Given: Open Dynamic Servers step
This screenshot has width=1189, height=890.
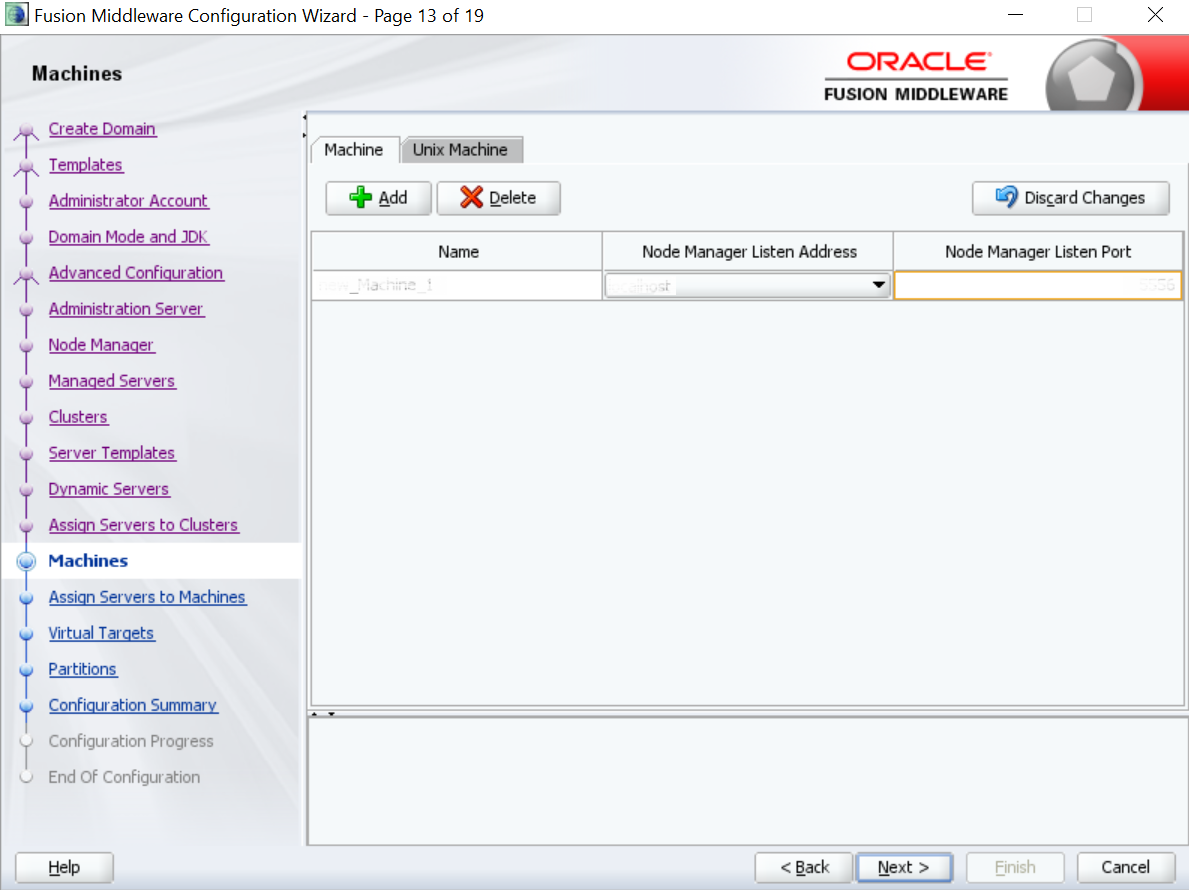Looking at the screenshot, I should [x=108, y=489].
